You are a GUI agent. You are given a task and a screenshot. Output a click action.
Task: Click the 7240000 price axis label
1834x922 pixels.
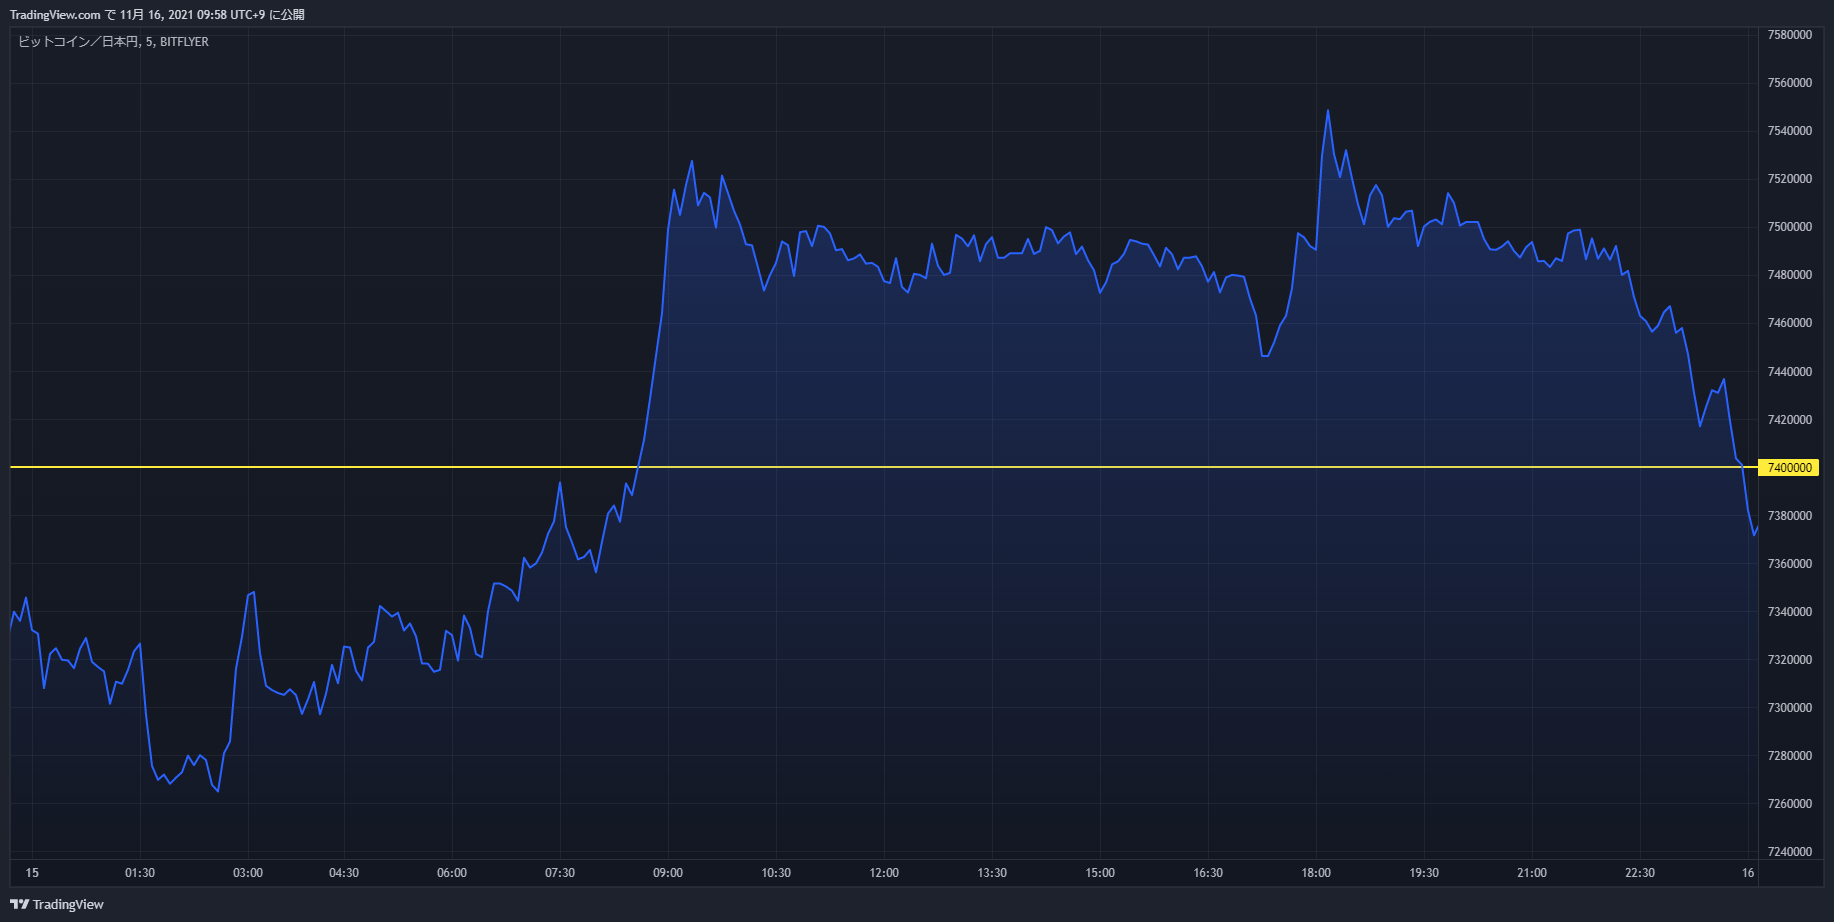pyautogui.click(x=1789, y=852)
